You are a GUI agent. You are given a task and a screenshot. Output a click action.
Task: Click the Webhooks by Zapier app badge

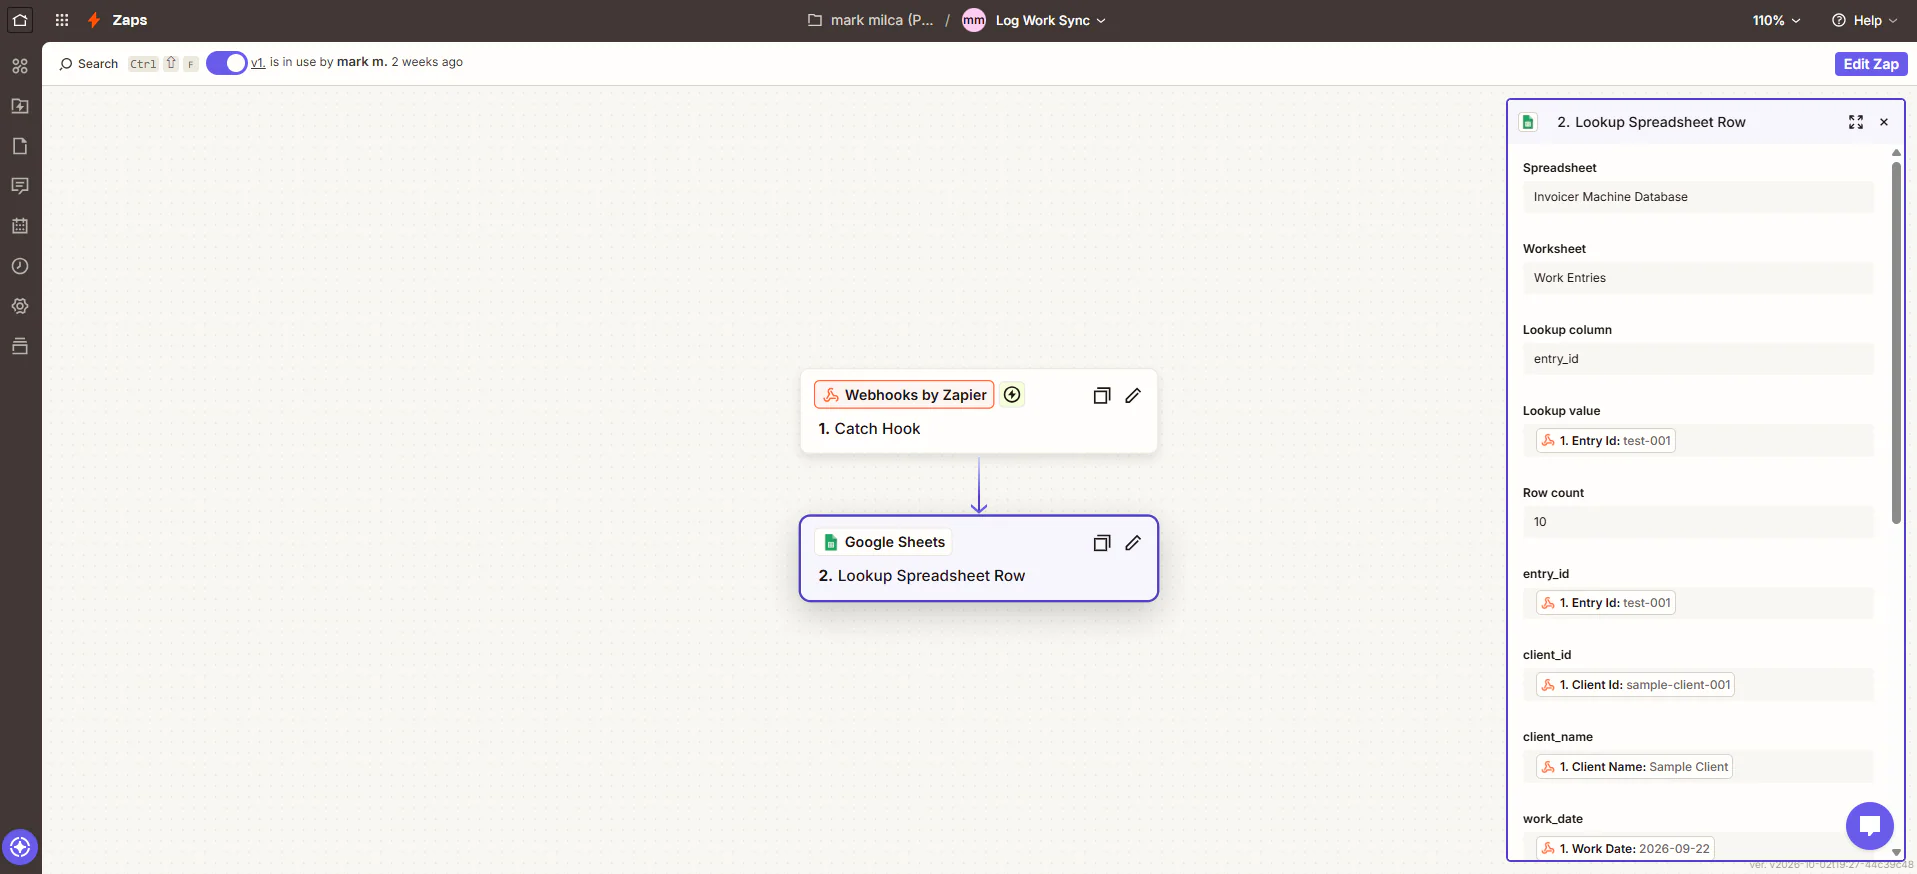pyautogui.click(x=904, y=395)
